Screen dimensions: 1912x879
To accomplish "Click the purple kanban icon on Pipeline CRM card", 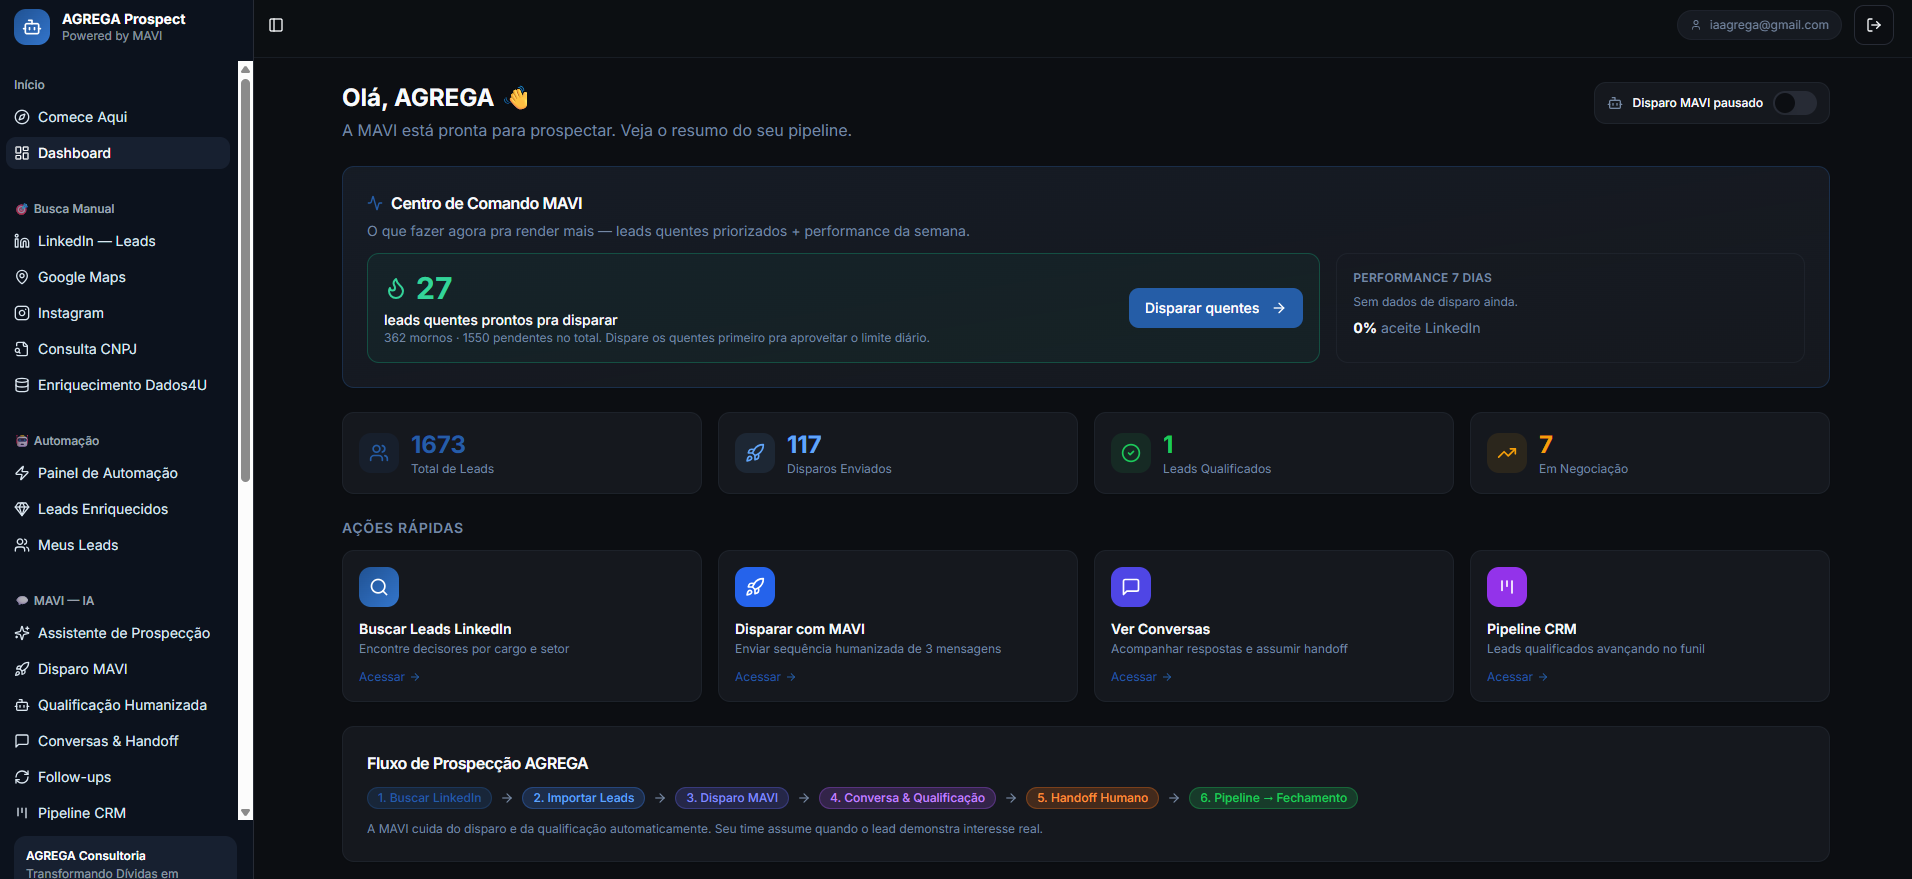I will [x=1507, y=587].
